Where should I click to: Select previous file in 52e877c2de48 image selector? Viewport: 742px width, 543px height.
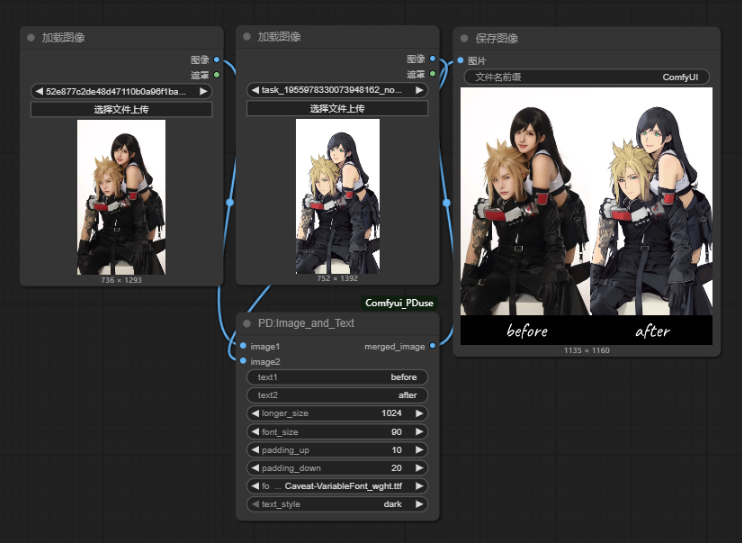click(39, 91)
